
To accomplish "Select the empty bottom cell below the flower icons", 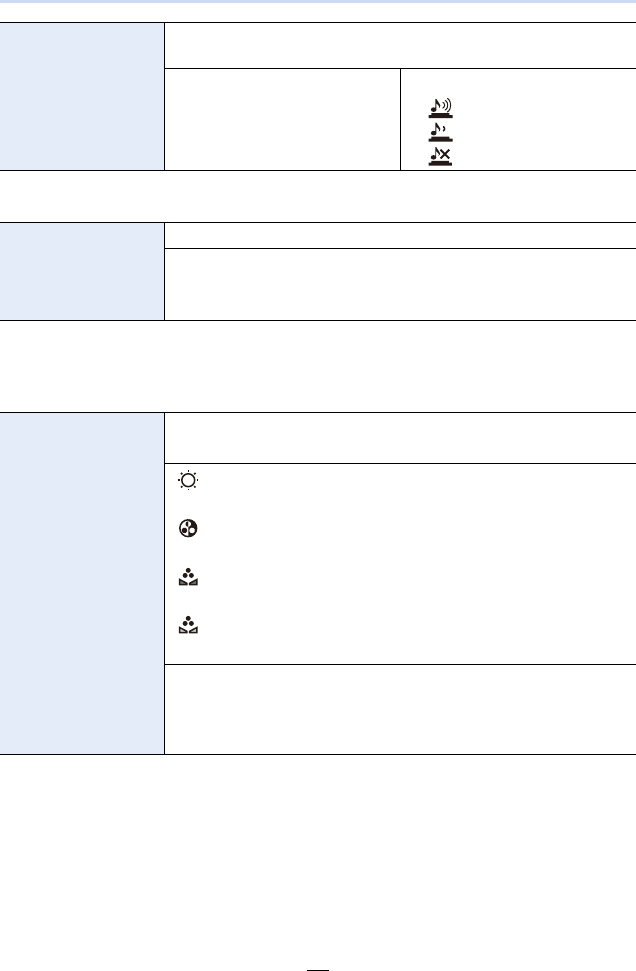I will (x=400, y=709).
